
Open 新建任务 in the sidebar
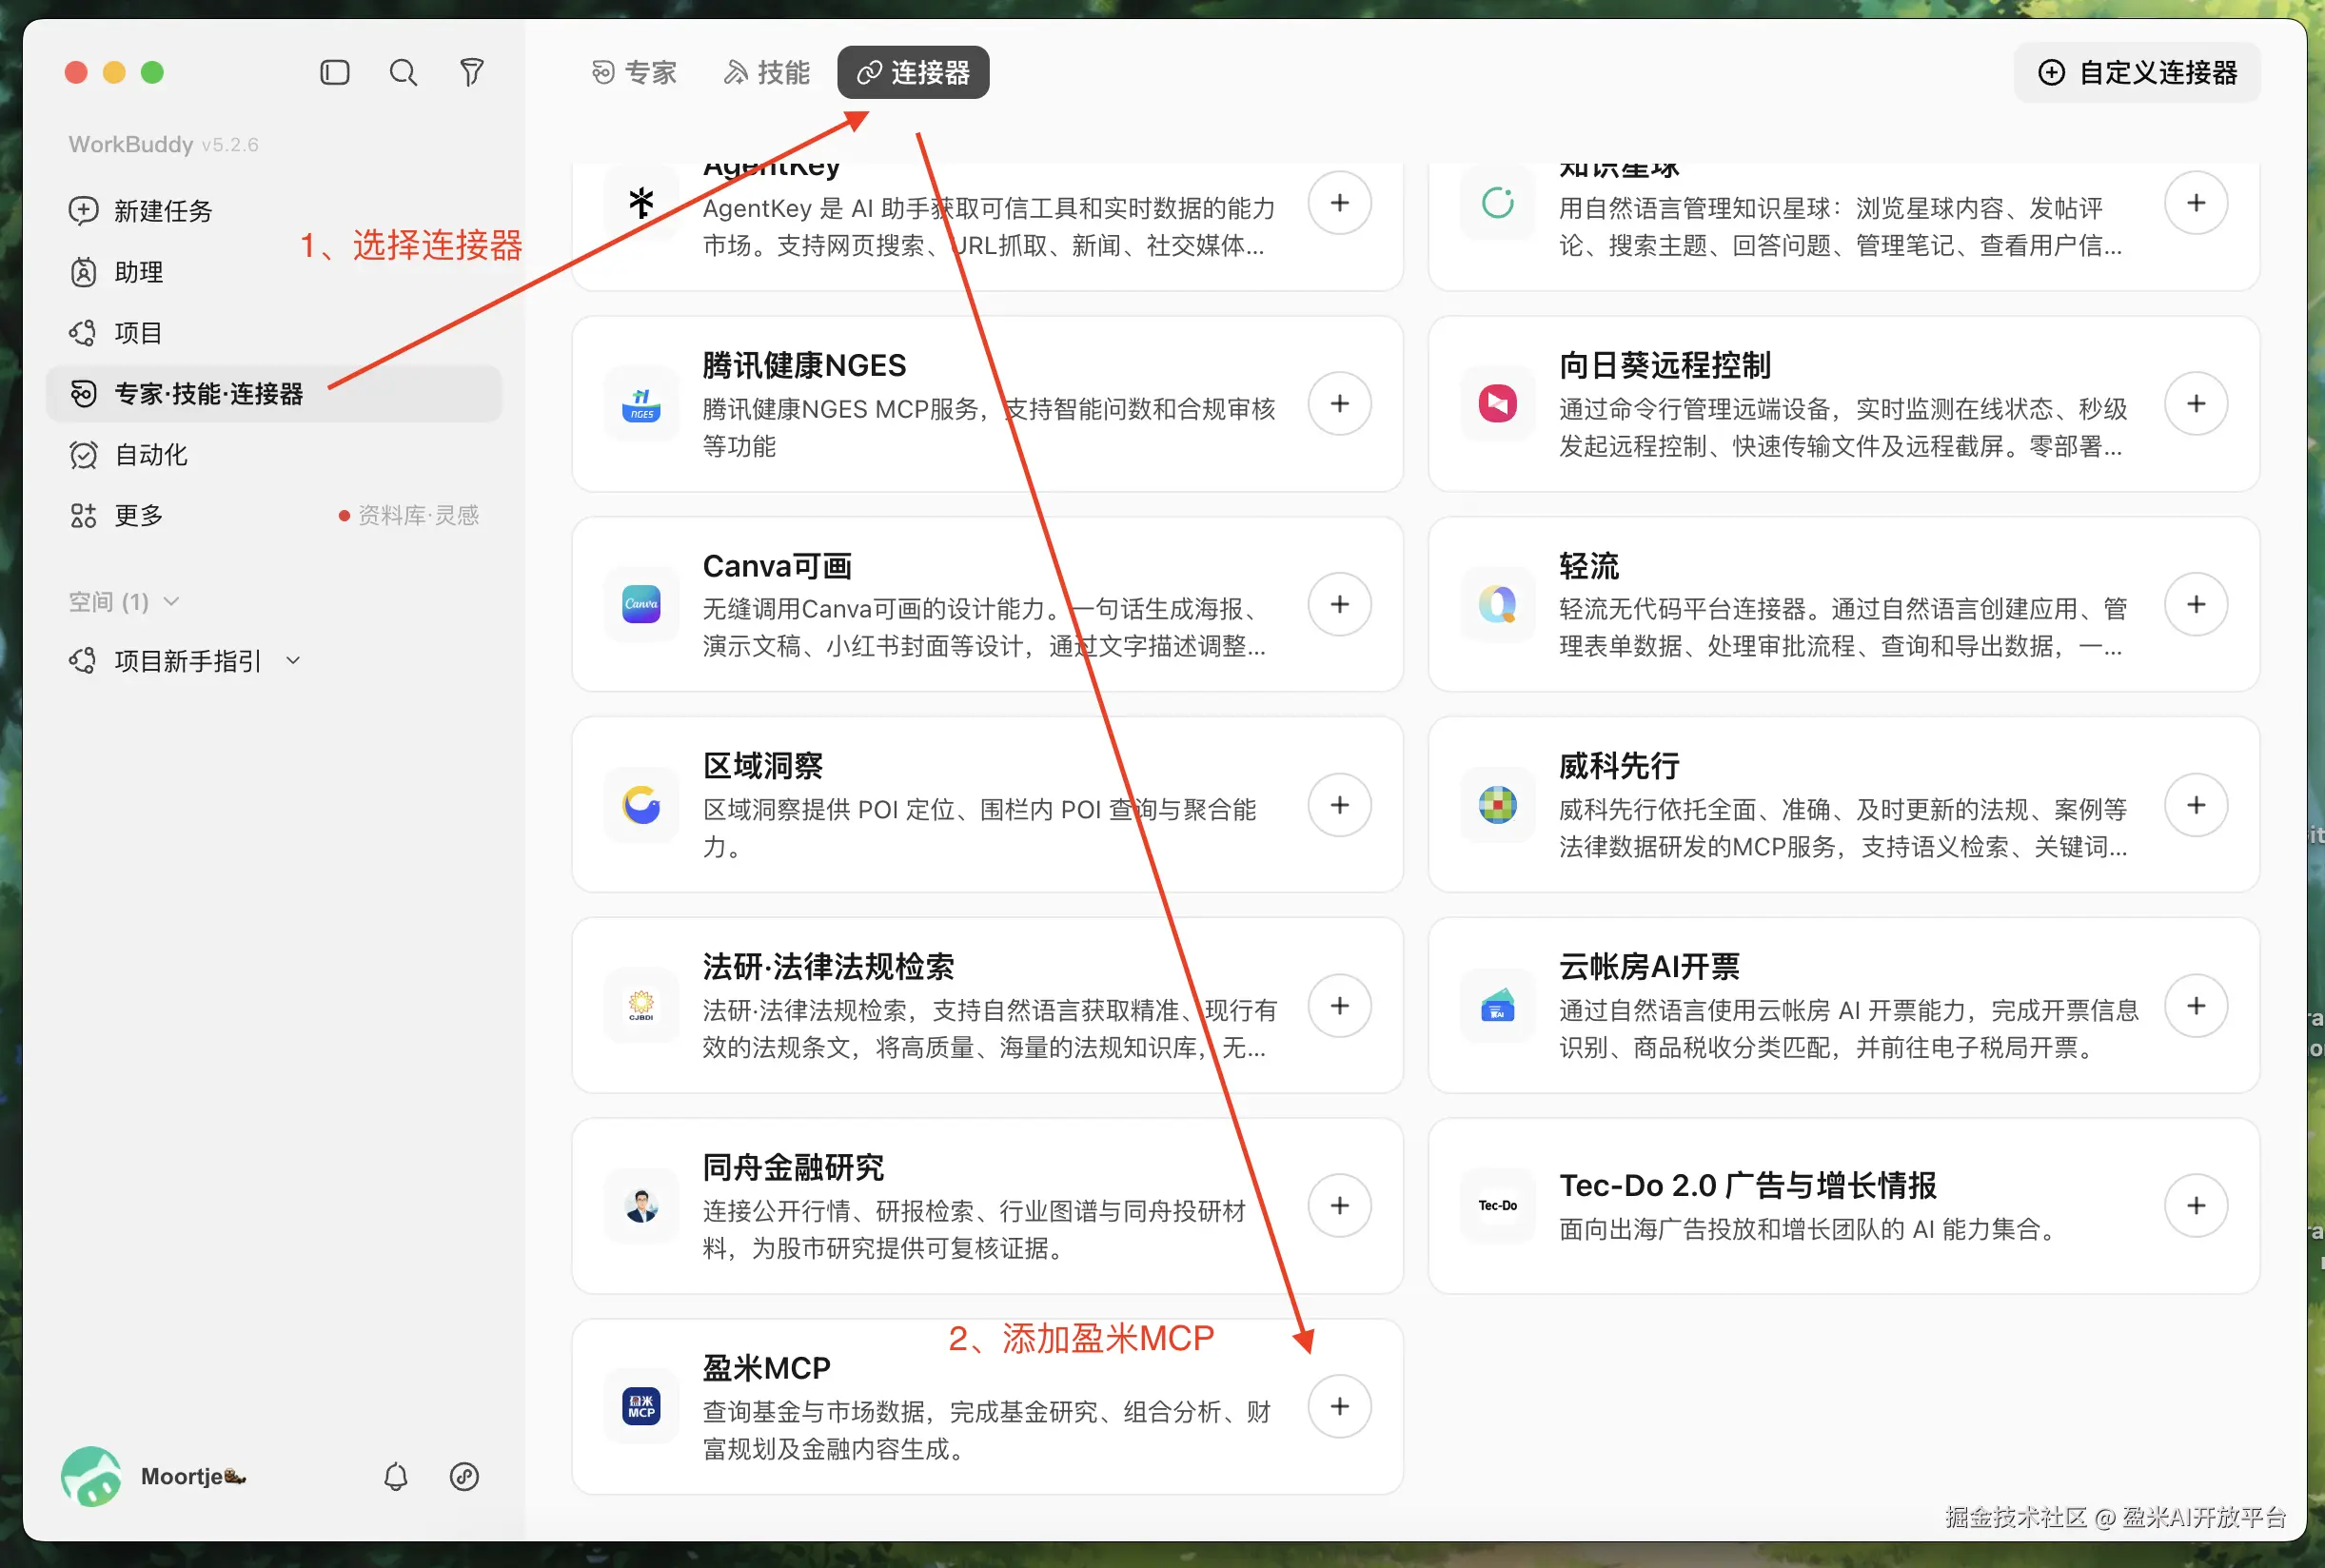[273, 211]
